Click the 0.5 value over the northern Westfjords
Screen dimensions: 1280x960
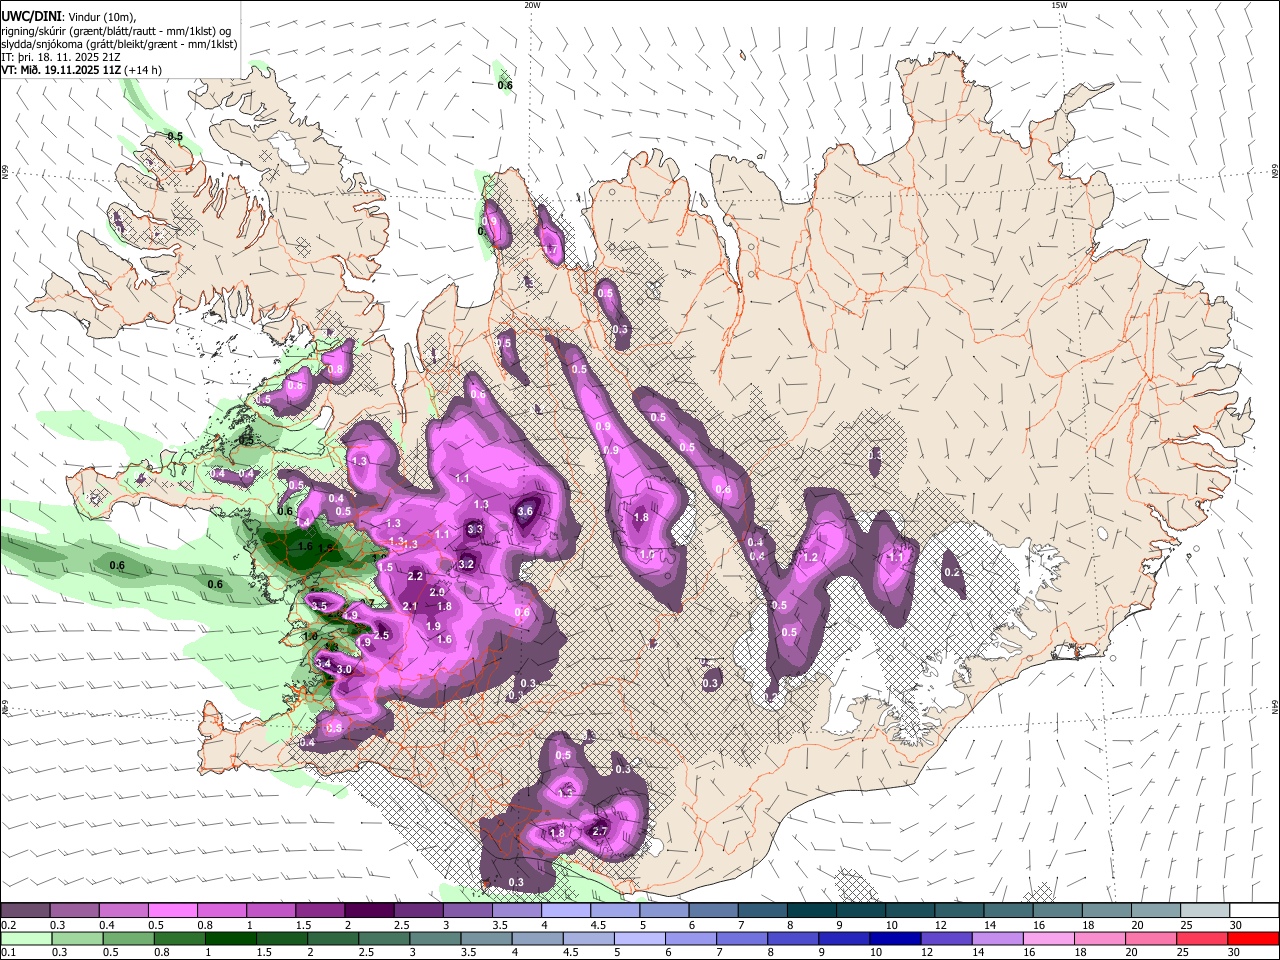[175, 136]
